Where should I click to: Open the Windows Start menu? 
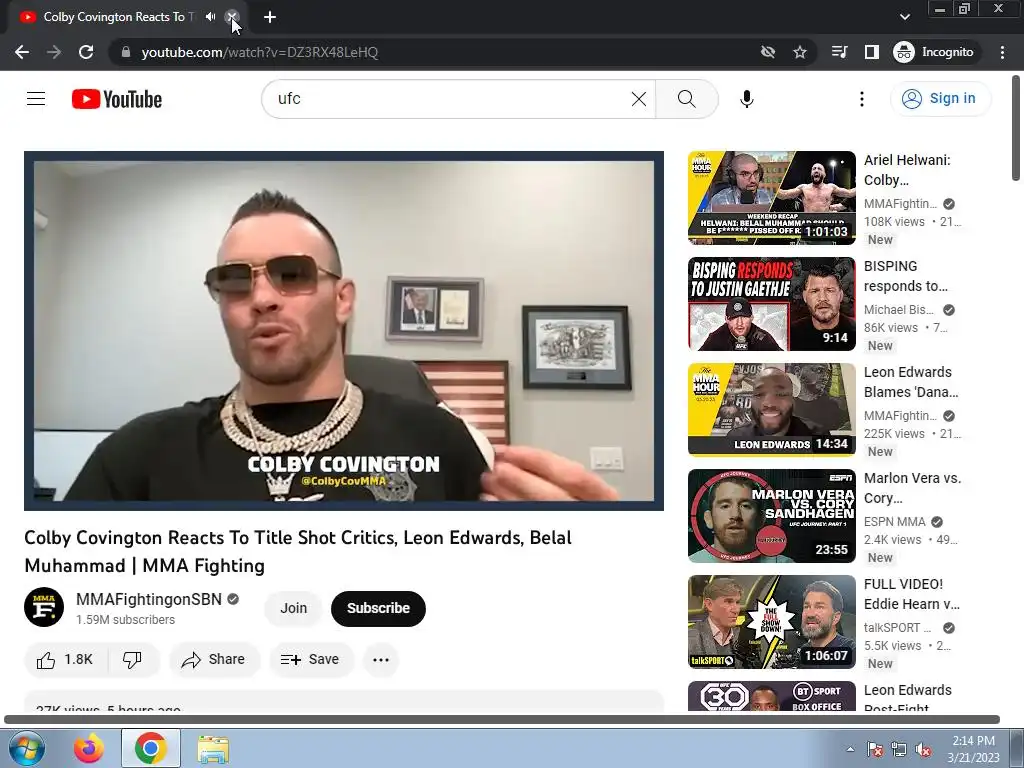[26, 748]
